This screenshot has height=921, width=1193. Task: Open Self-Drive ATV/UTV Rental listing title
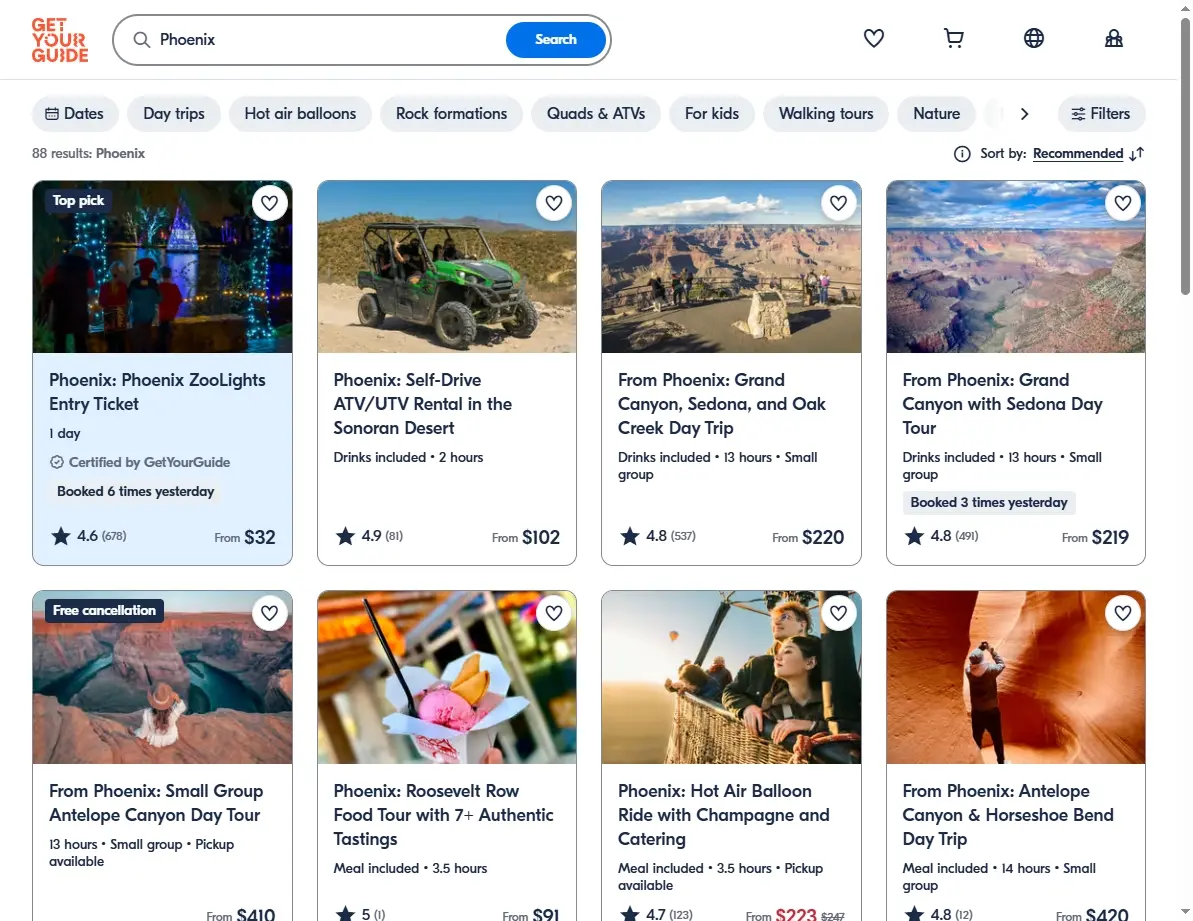click(422, 404)
